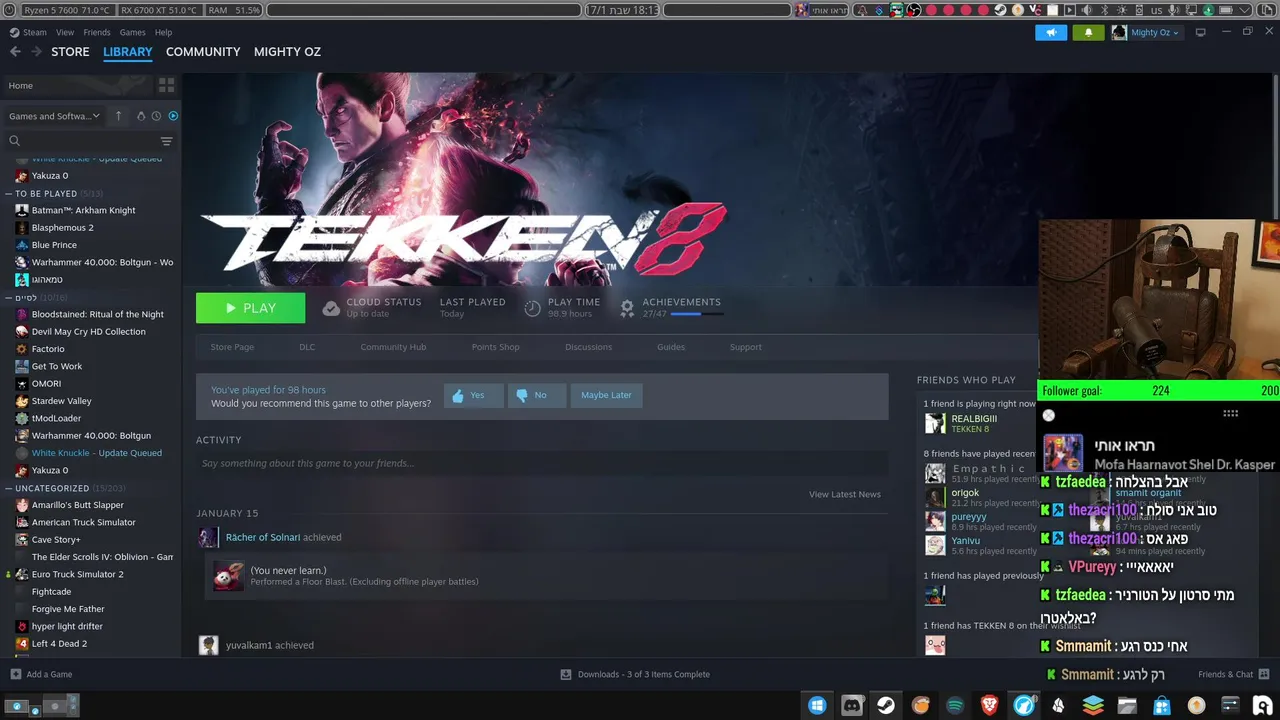
Task: Open the Support link
Action: [x=746, y=347]
